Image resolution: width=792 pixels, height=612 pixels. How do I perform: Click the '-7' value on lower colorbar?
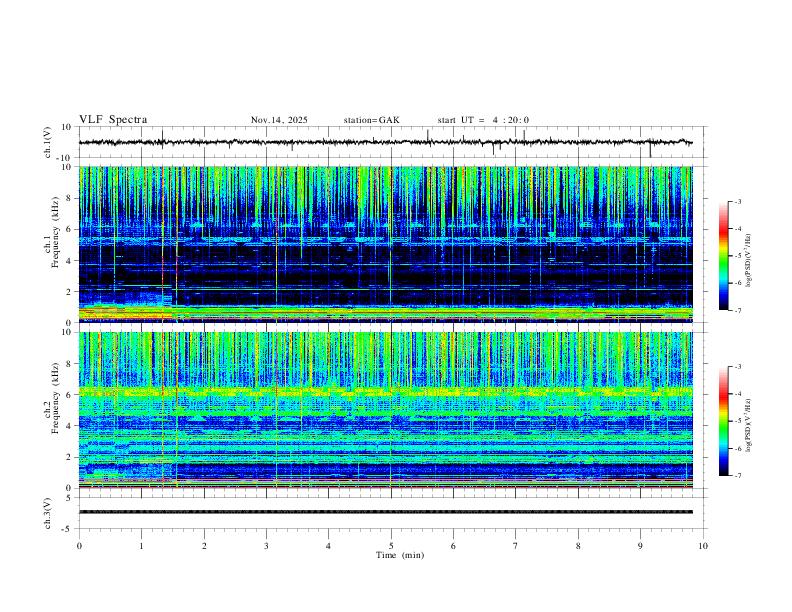point(738,476)
